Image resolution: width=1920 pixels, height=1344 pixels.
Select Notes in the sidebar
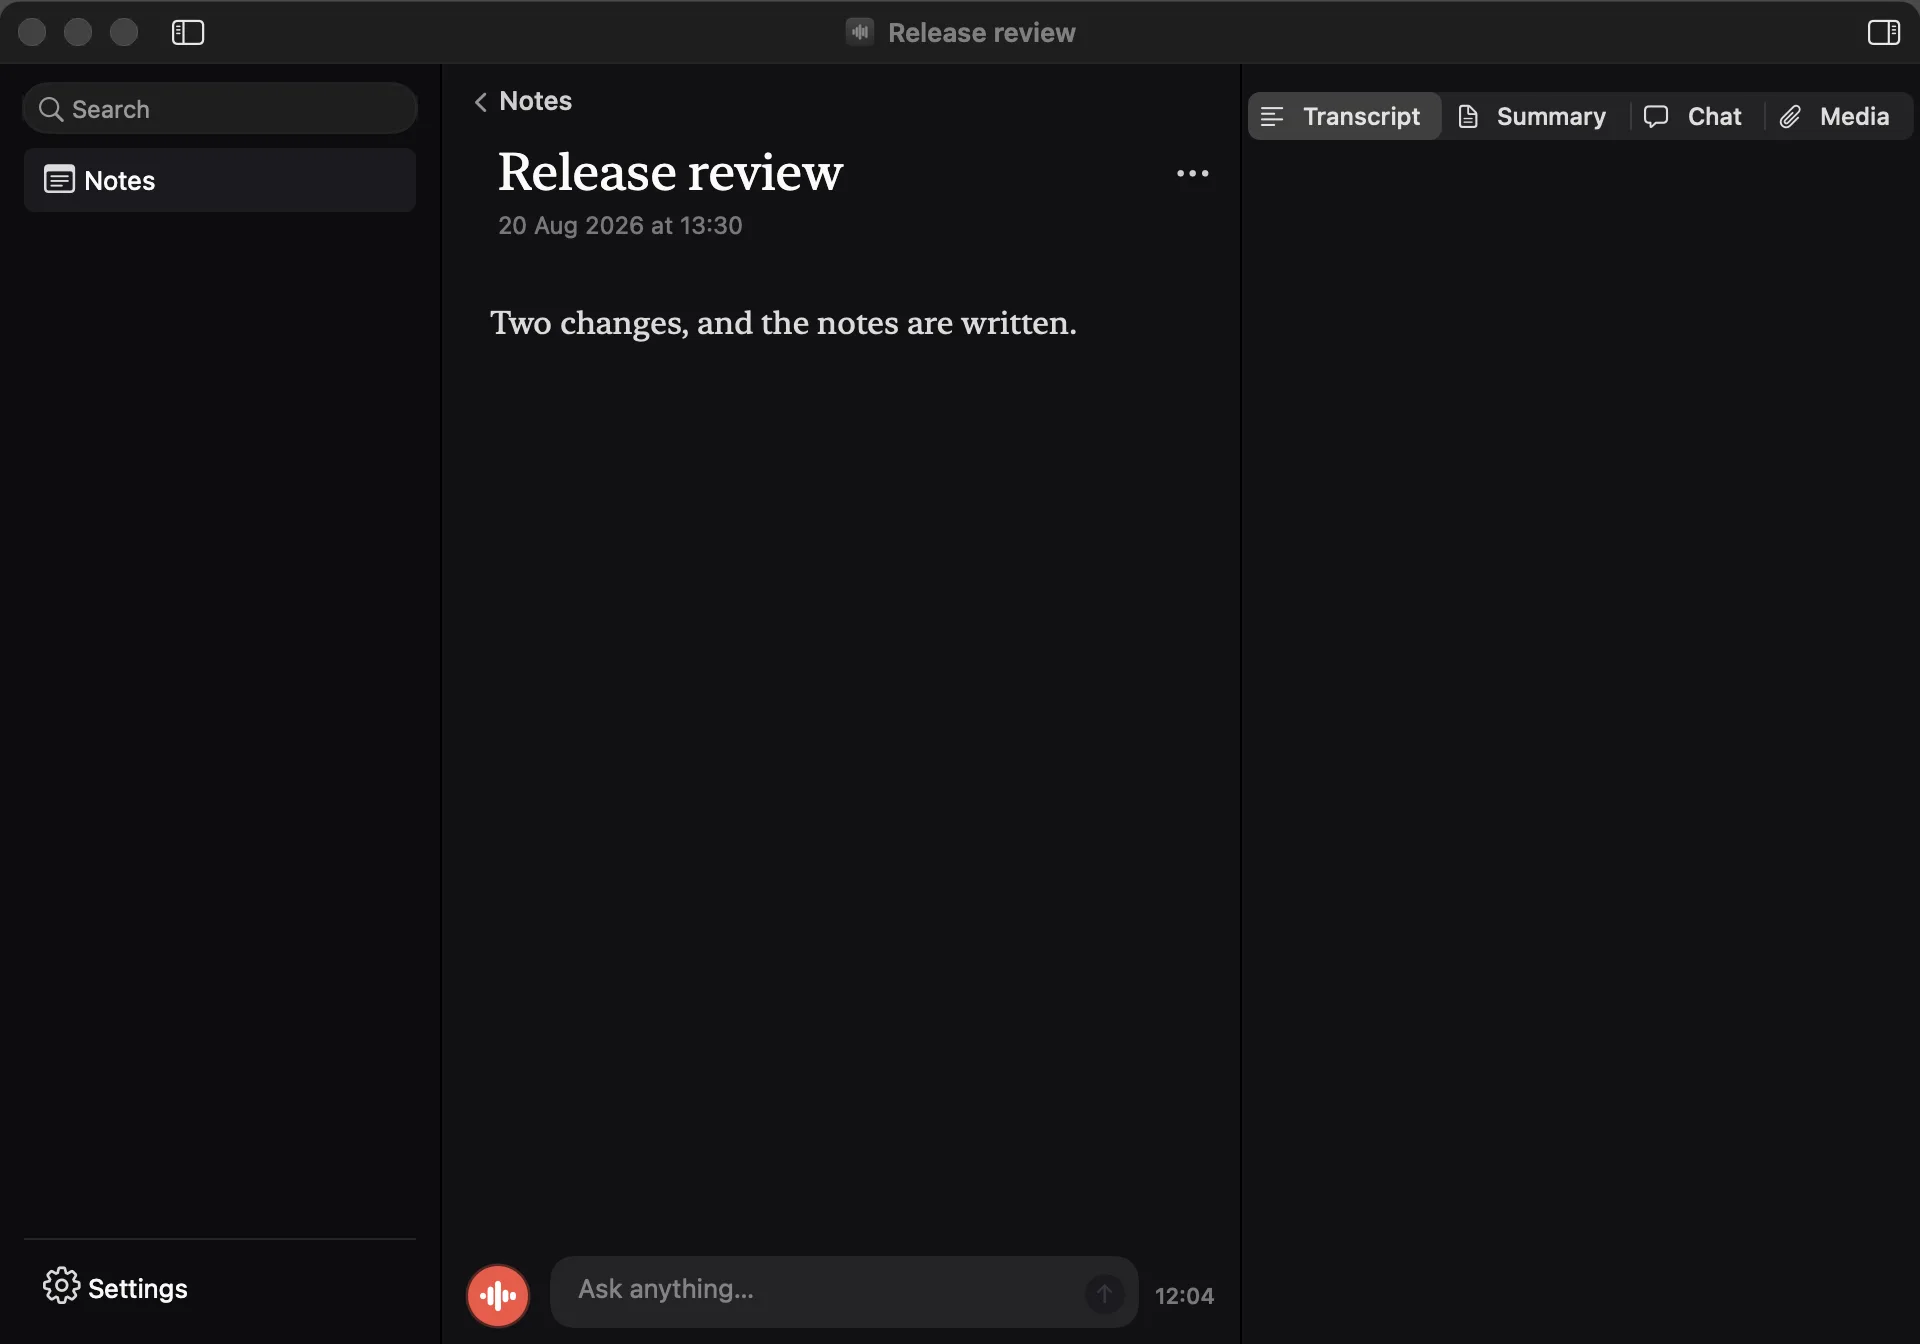coord(220,180)
